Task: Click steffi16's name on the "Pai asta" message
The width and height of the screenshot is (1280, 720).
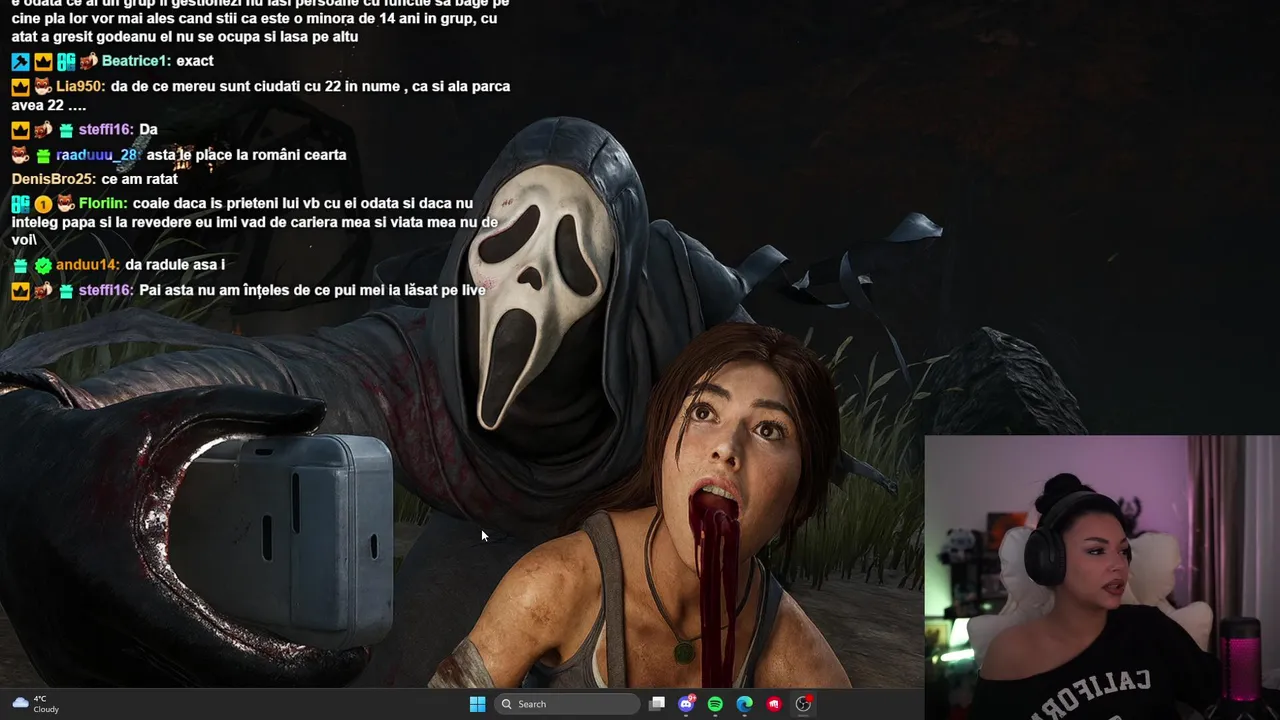Action: click(x=106, y=291)
